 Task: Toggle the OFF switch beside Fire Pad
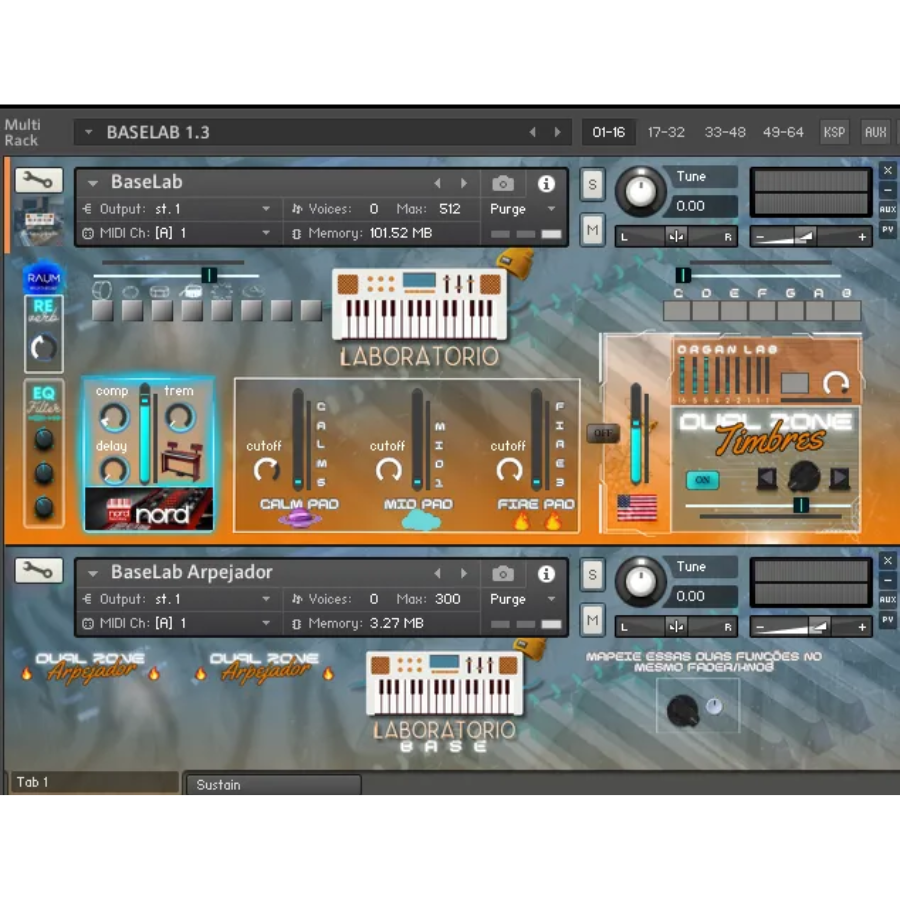(x=603, y=433)
